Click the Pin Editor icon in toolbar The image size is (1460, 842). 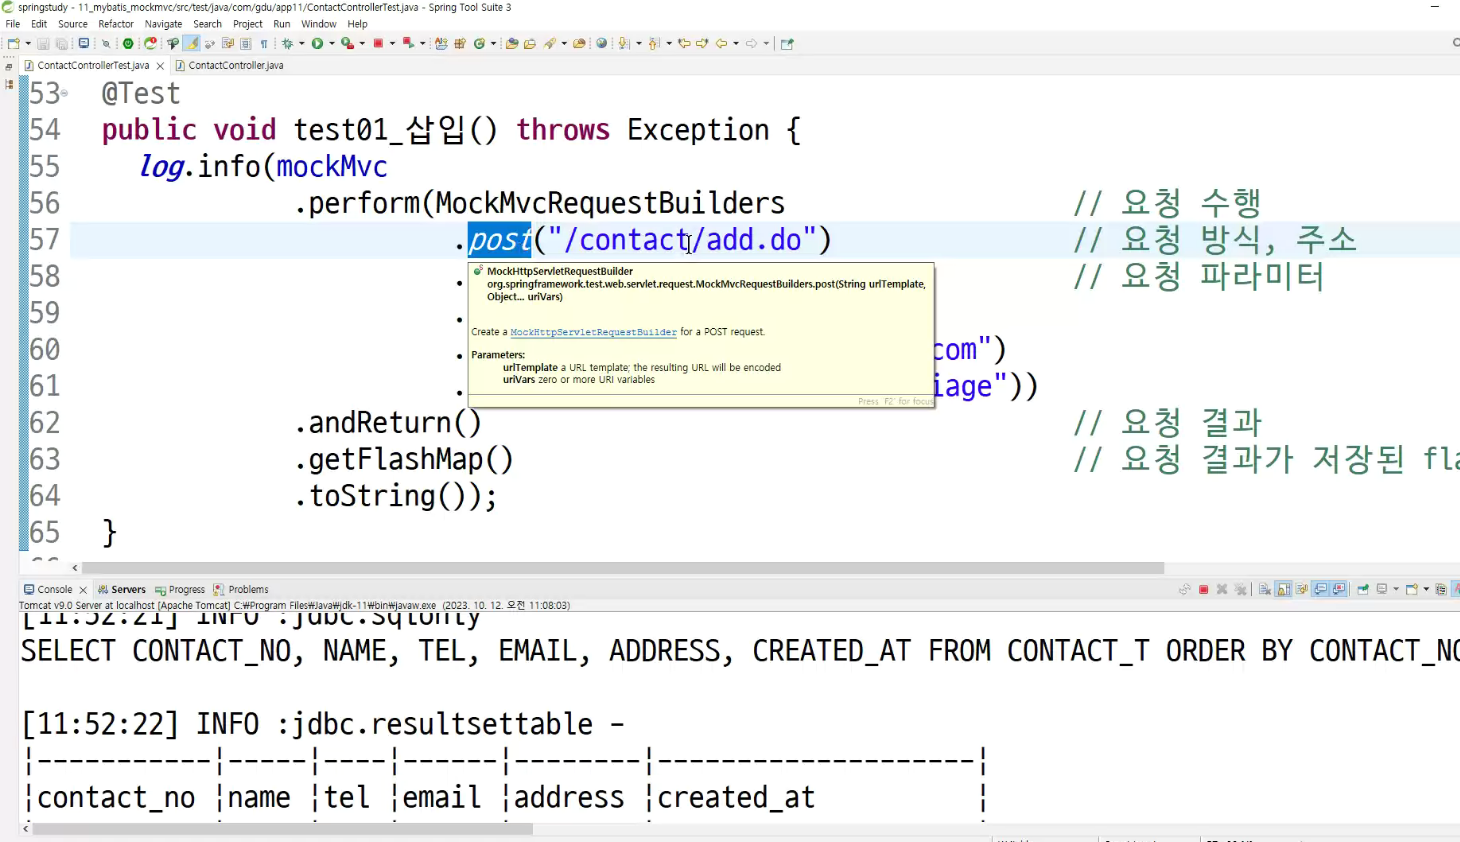787,44
